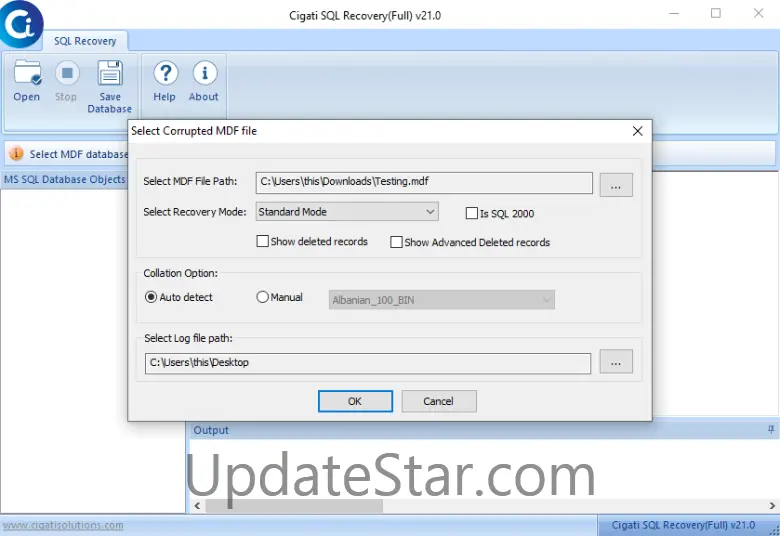Browse for MDF file with ellipsis button
The height and width of the screenshot is (536, 780).
point(616,185)
